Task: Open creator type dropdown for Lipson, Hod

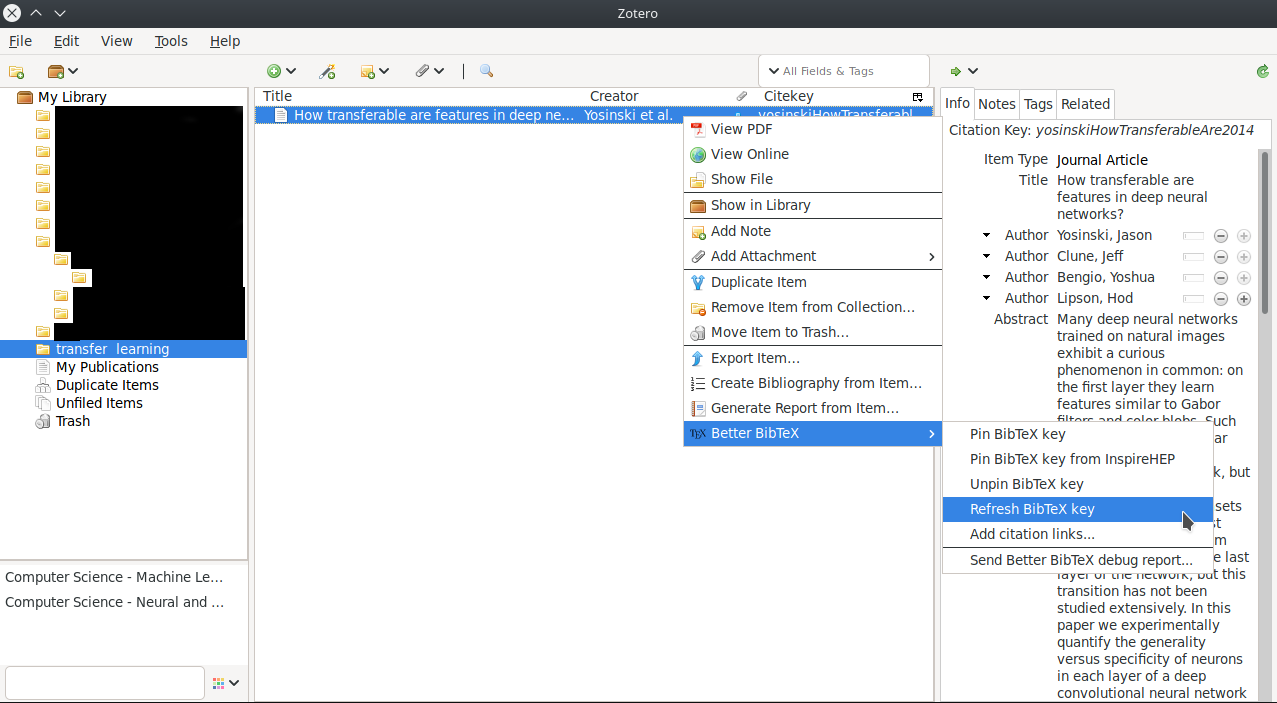Action: (x=986, y=298)
